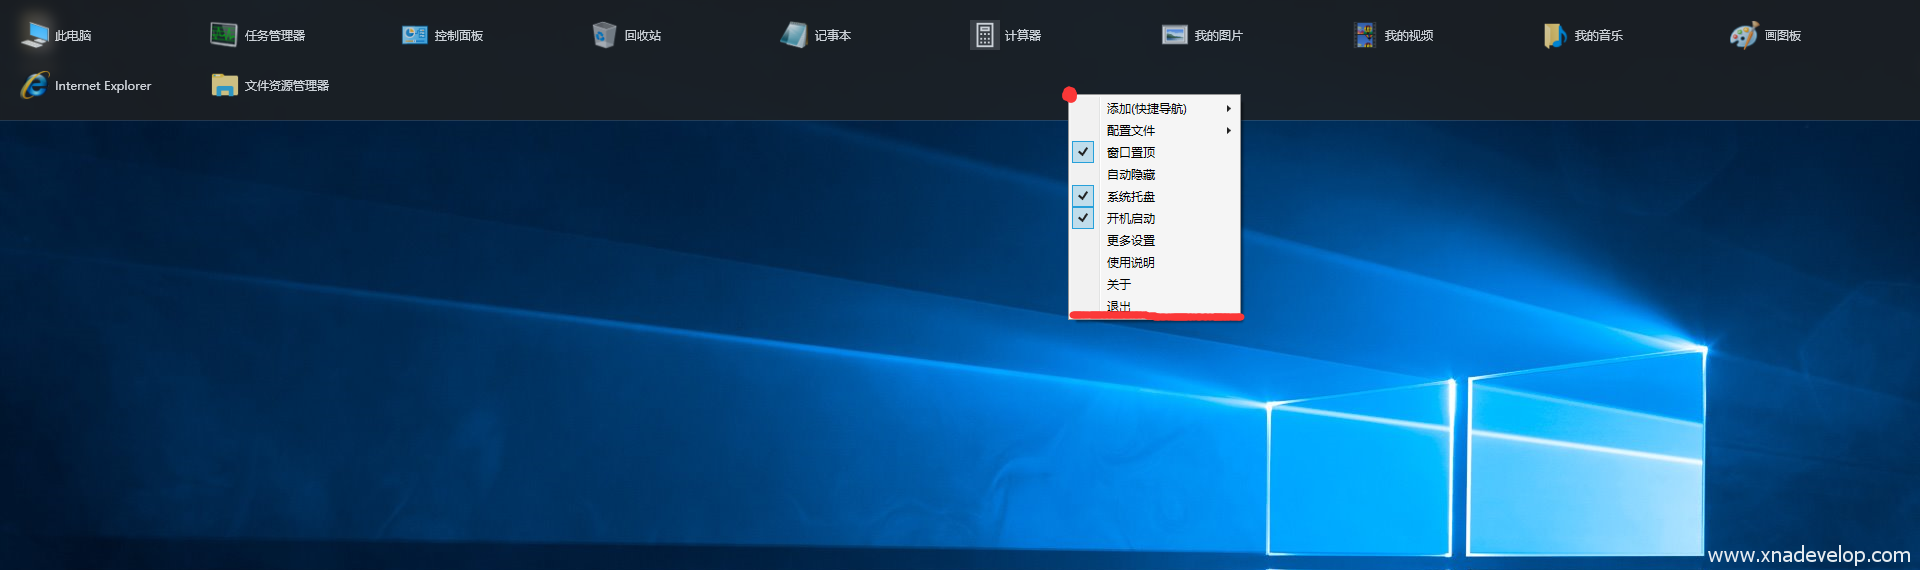This screenshot has height=570, width=1920.
Task: Open the 此电脑 computer icon
Action: click(35, 35)
